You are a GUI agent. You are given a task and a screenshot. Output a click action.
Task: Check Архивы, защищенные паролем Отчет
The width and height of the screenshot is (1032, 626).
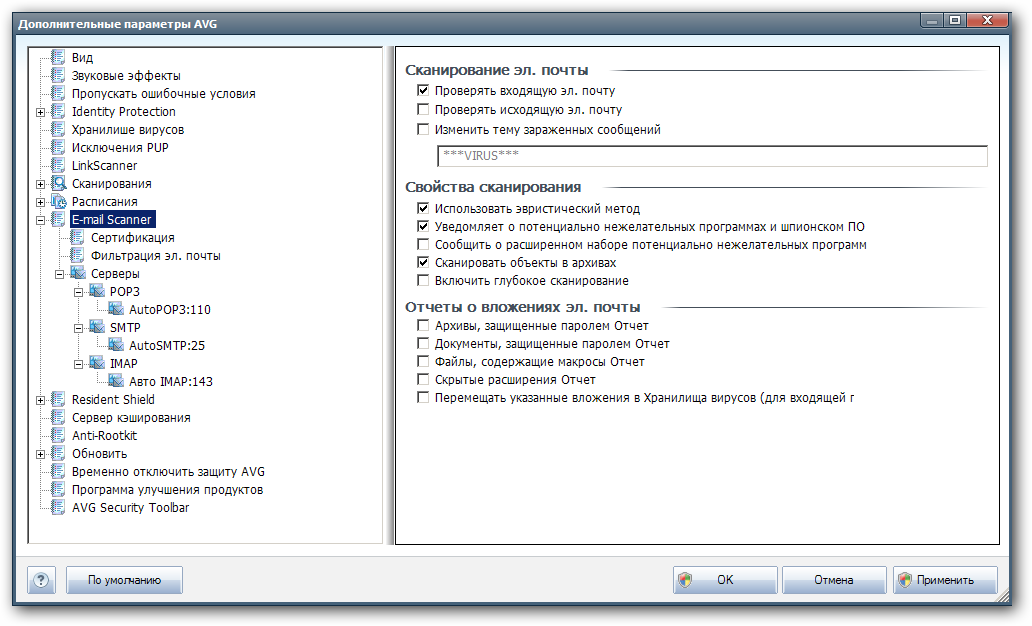pyautogui.click(x=423, y=325)
